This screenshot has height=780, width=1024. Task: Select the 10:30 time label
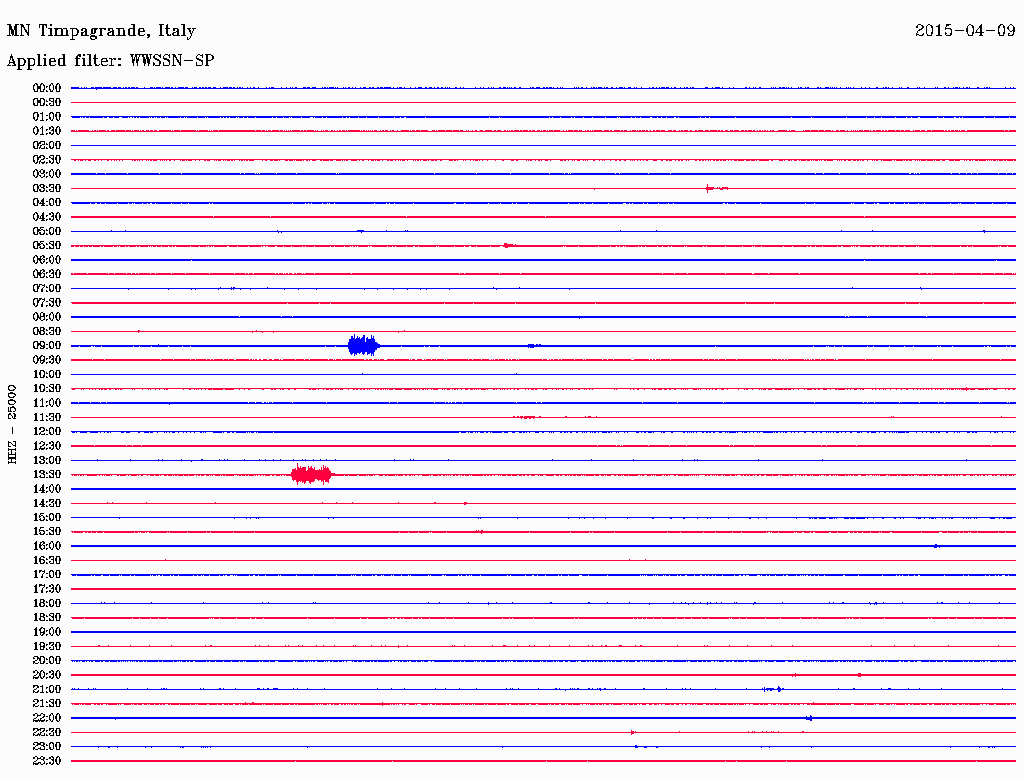tap(46, 389)
